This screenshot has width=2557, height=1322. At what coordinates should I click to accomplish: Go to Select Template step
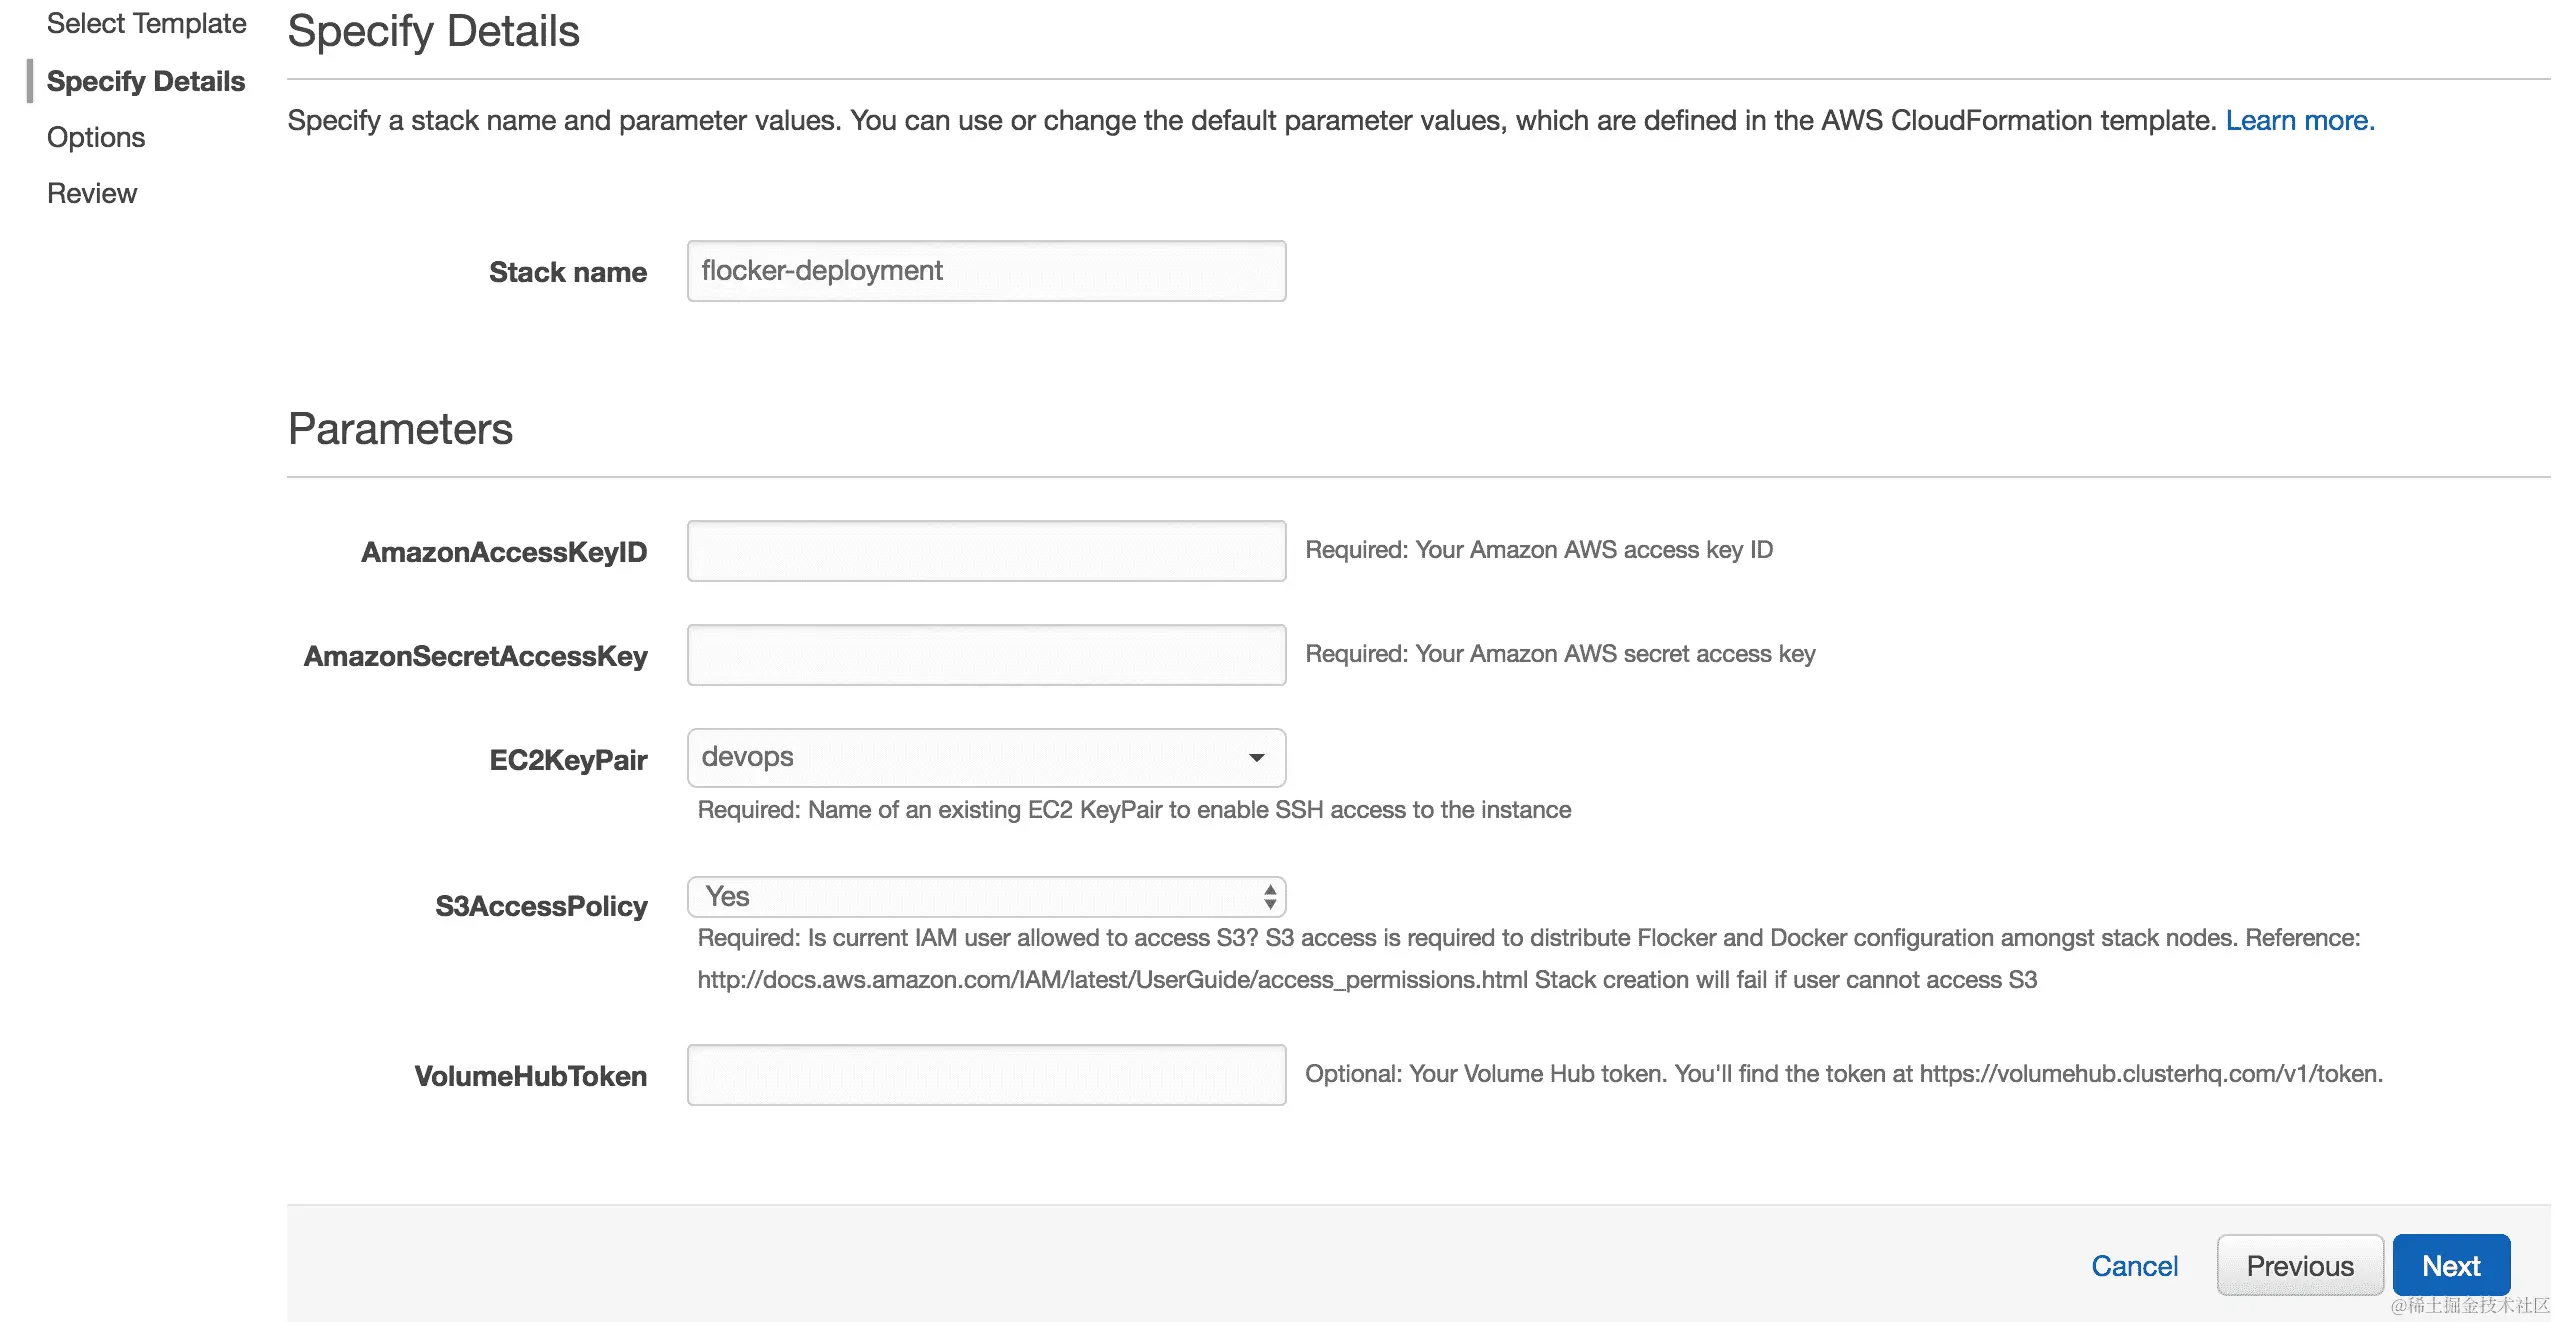point(146,23)
